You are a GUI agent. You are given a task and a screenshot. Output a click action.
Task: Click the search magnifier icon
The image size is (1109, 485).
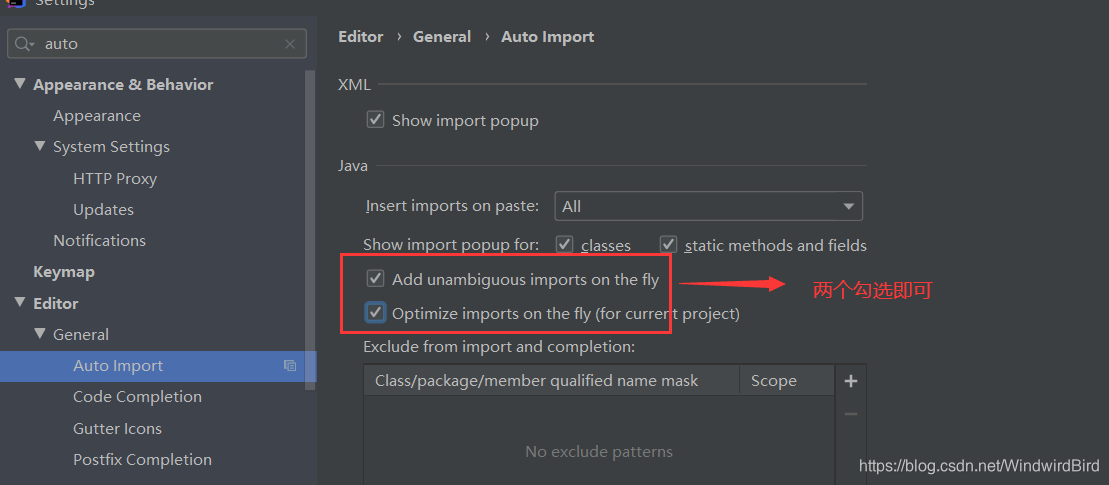pos(24,44)
